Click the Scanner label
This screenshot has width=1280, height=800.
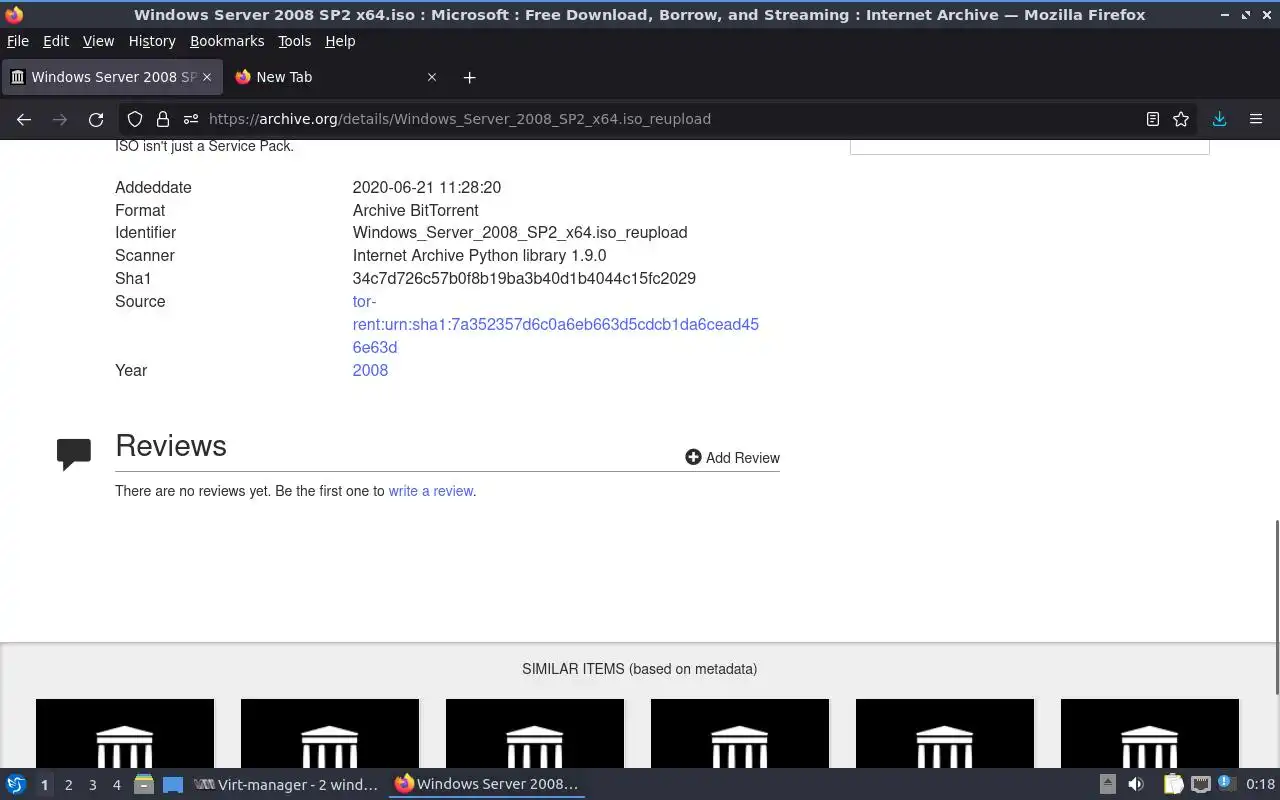(x=145, y=255)
